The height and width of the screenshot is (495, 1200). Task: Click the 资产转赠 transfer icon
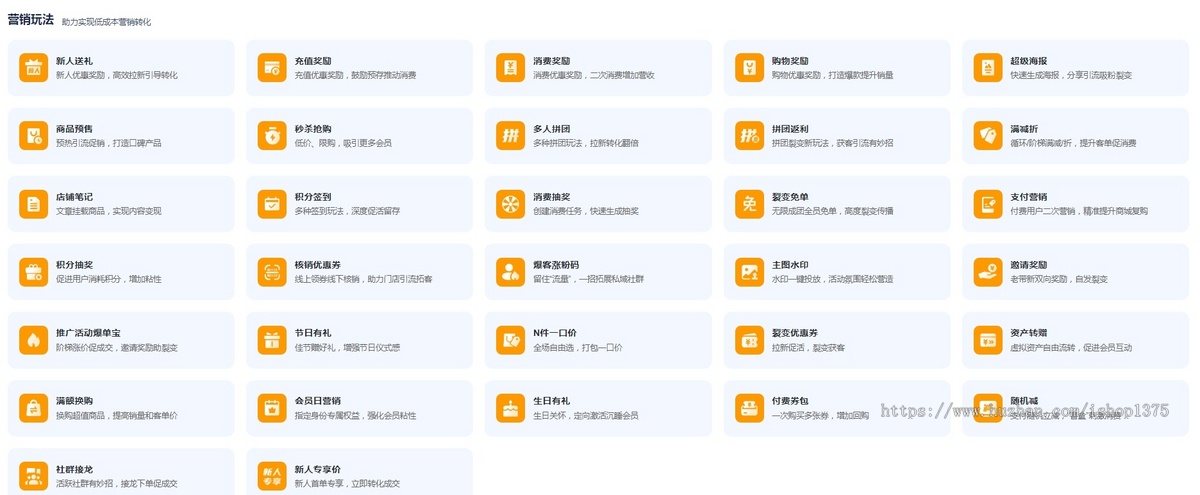coord(989,340)
